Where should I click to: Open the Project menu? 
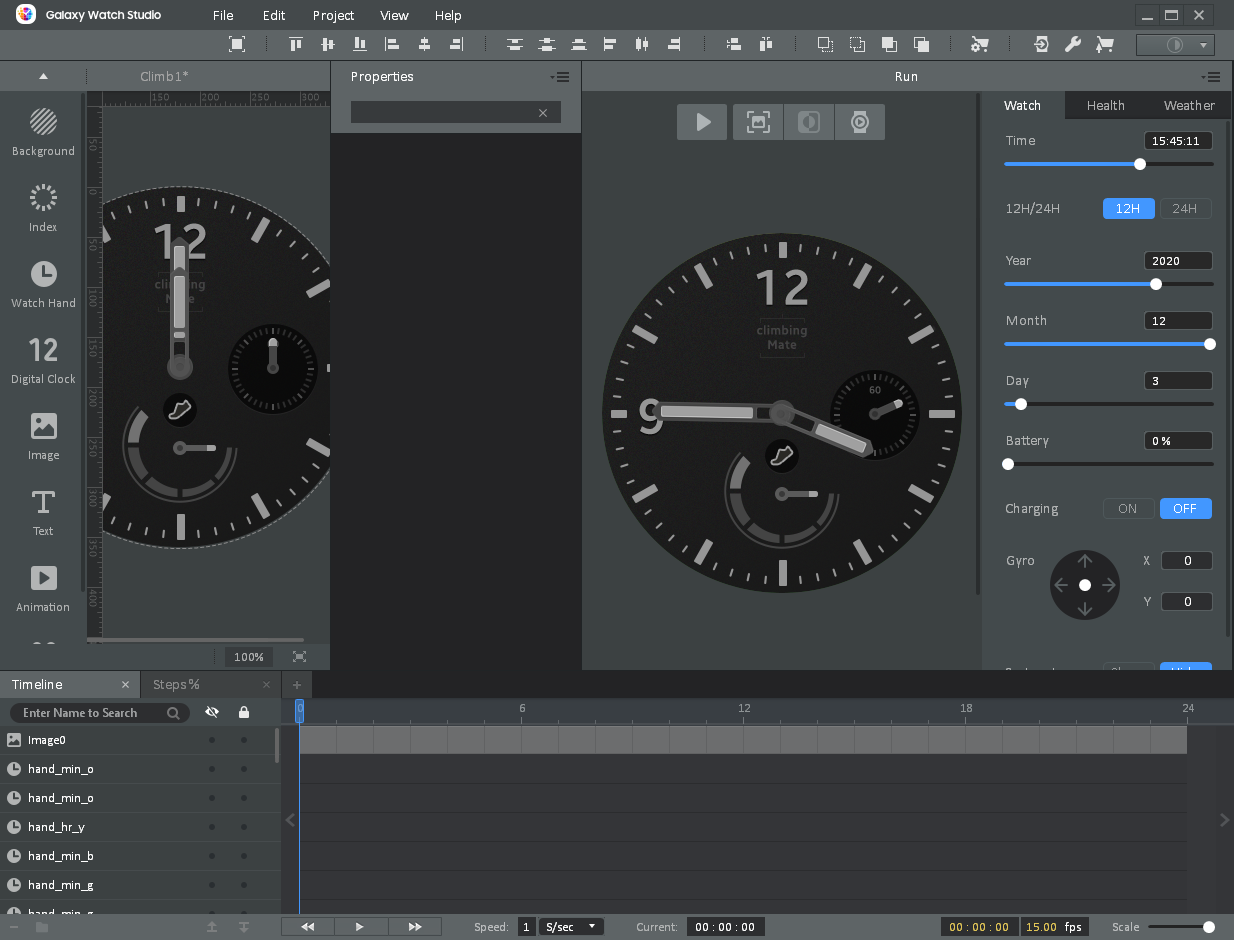(333, 15)
